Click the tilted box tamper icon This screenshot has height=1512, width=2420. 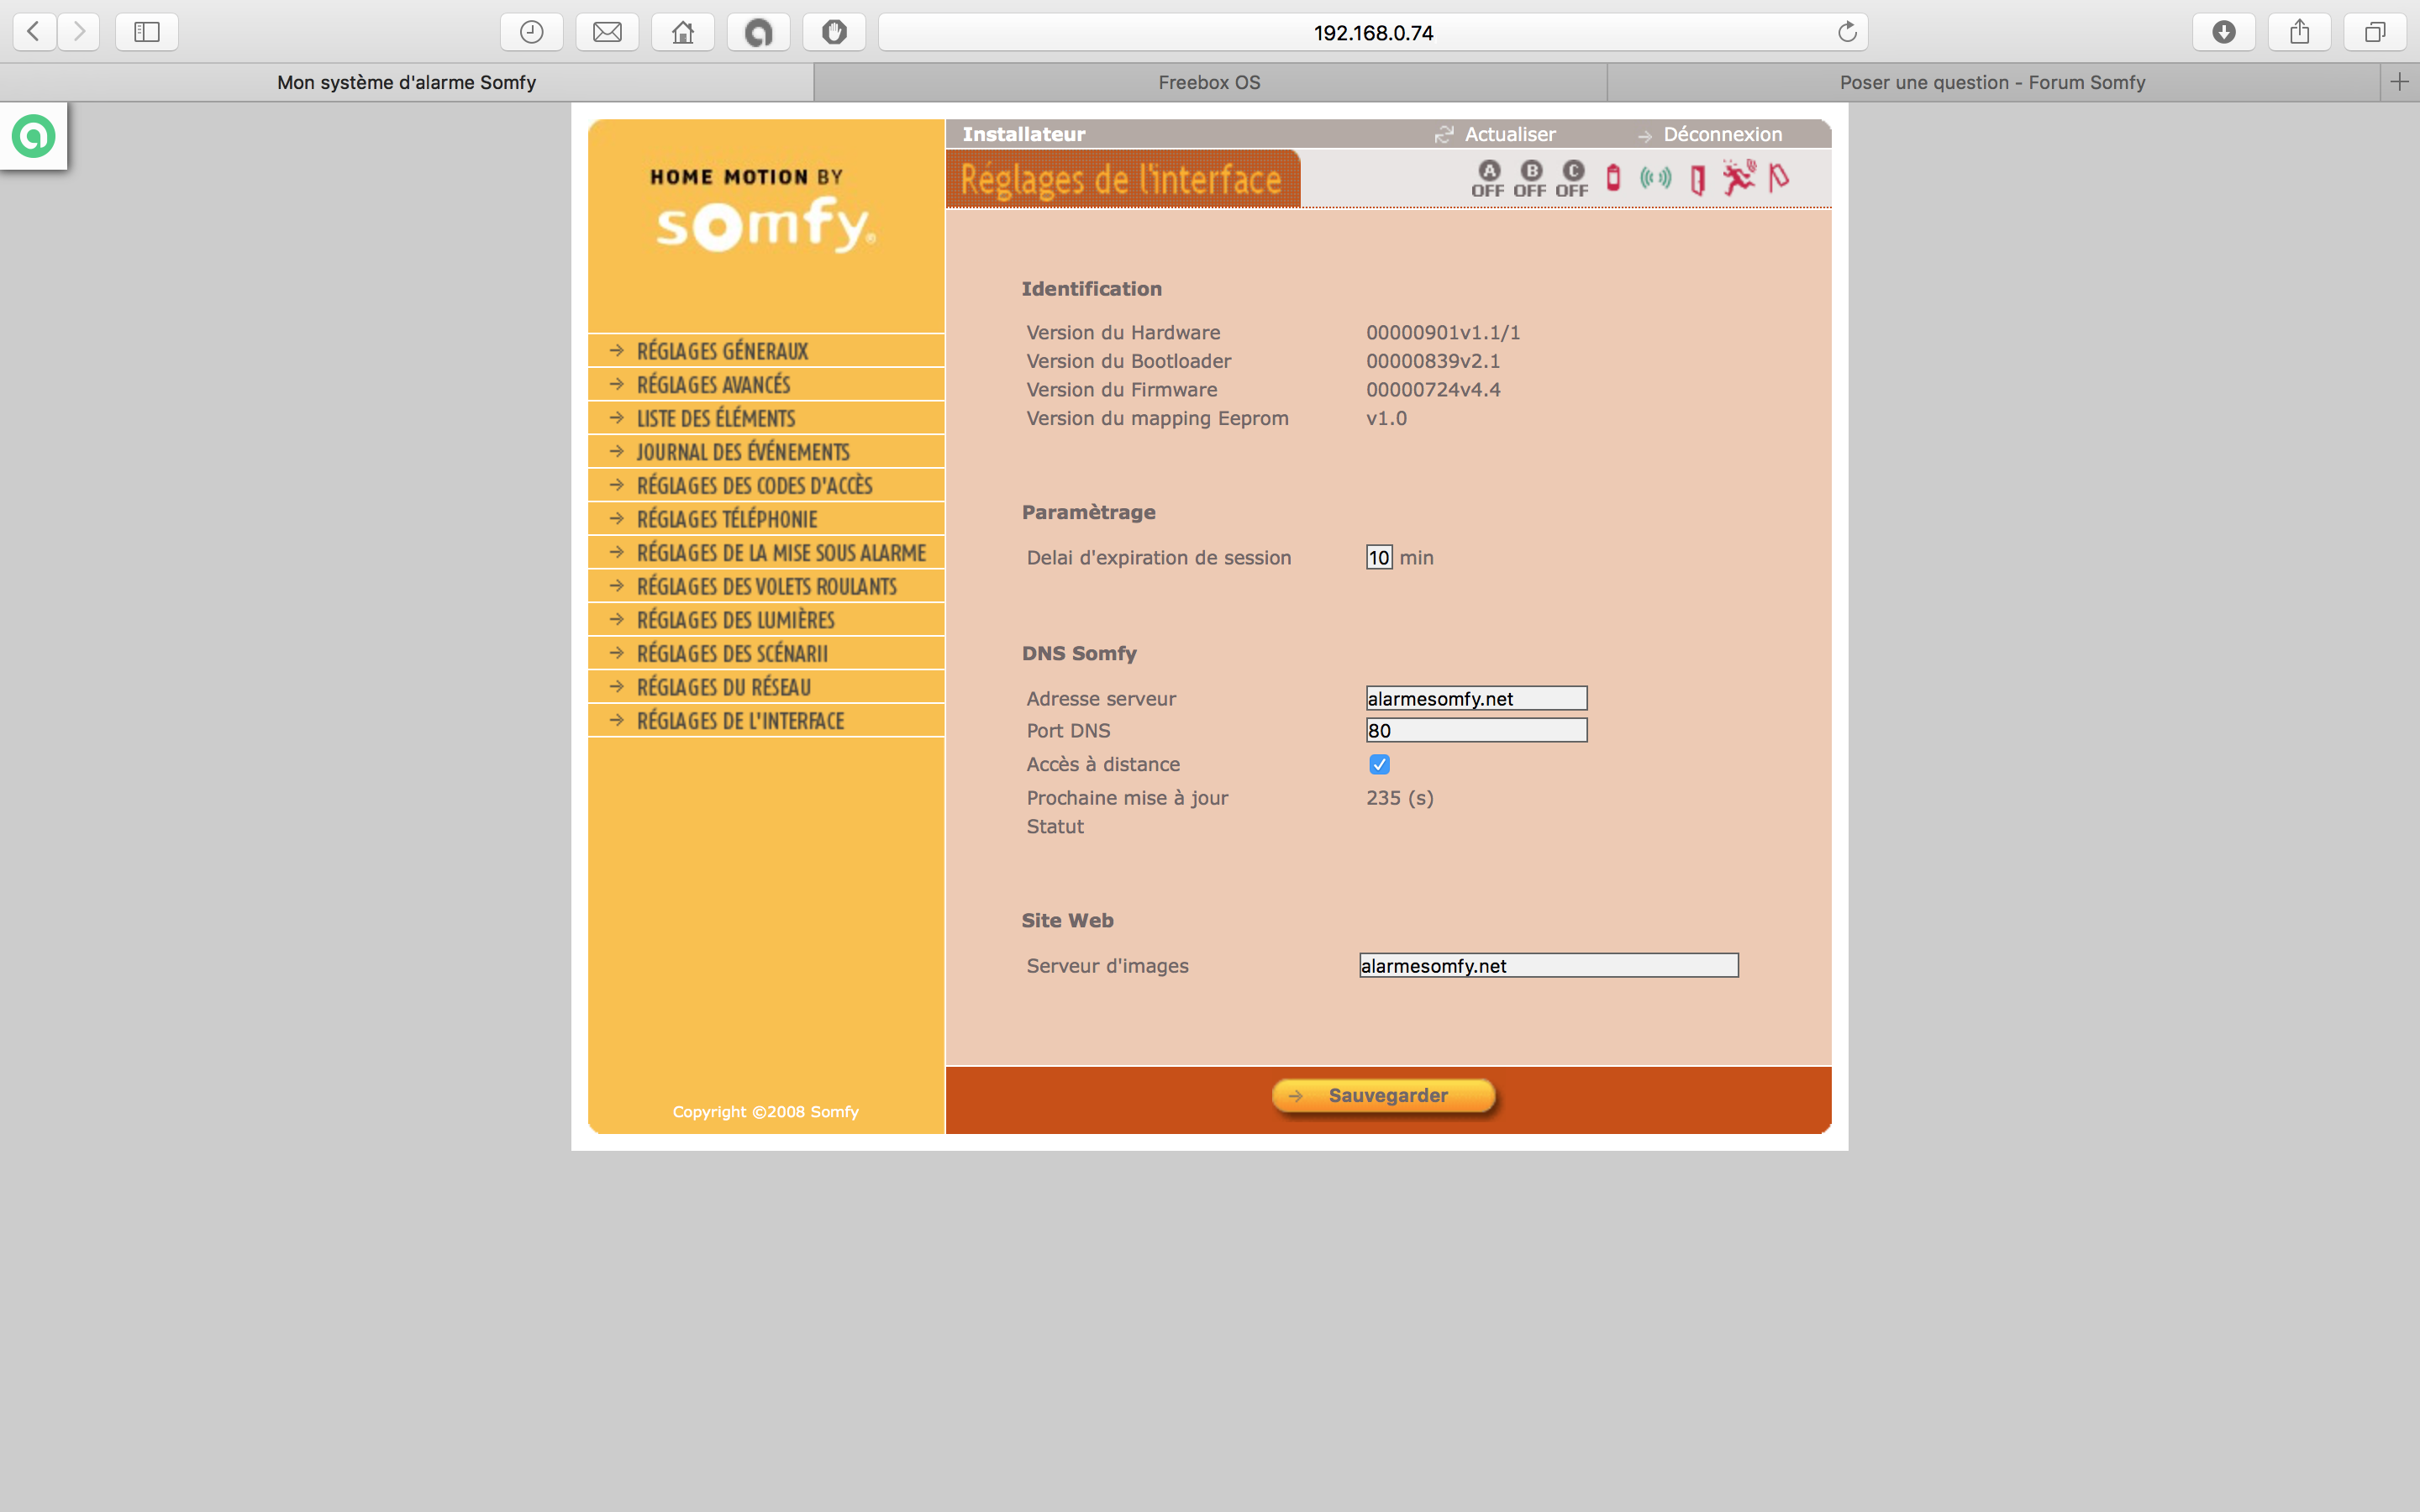(x=1779, y=178)
